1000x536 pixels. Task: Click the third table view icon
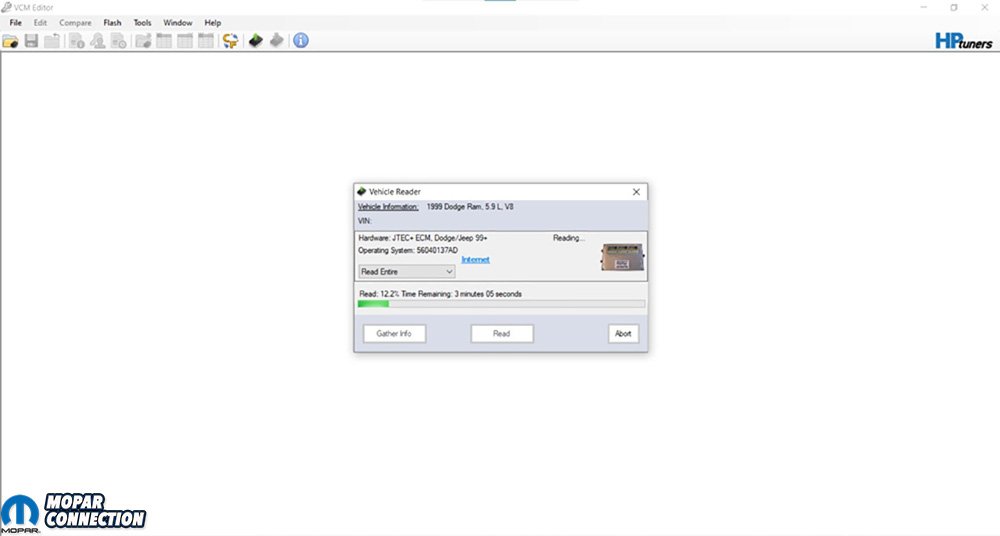[205, 41]
